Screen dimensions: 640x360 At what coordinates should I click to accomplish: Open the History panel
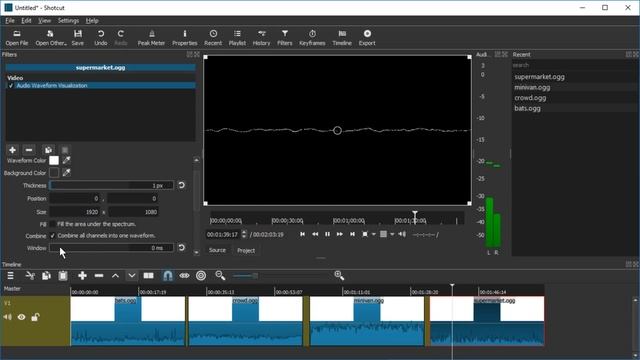click(x=261, y=38)
